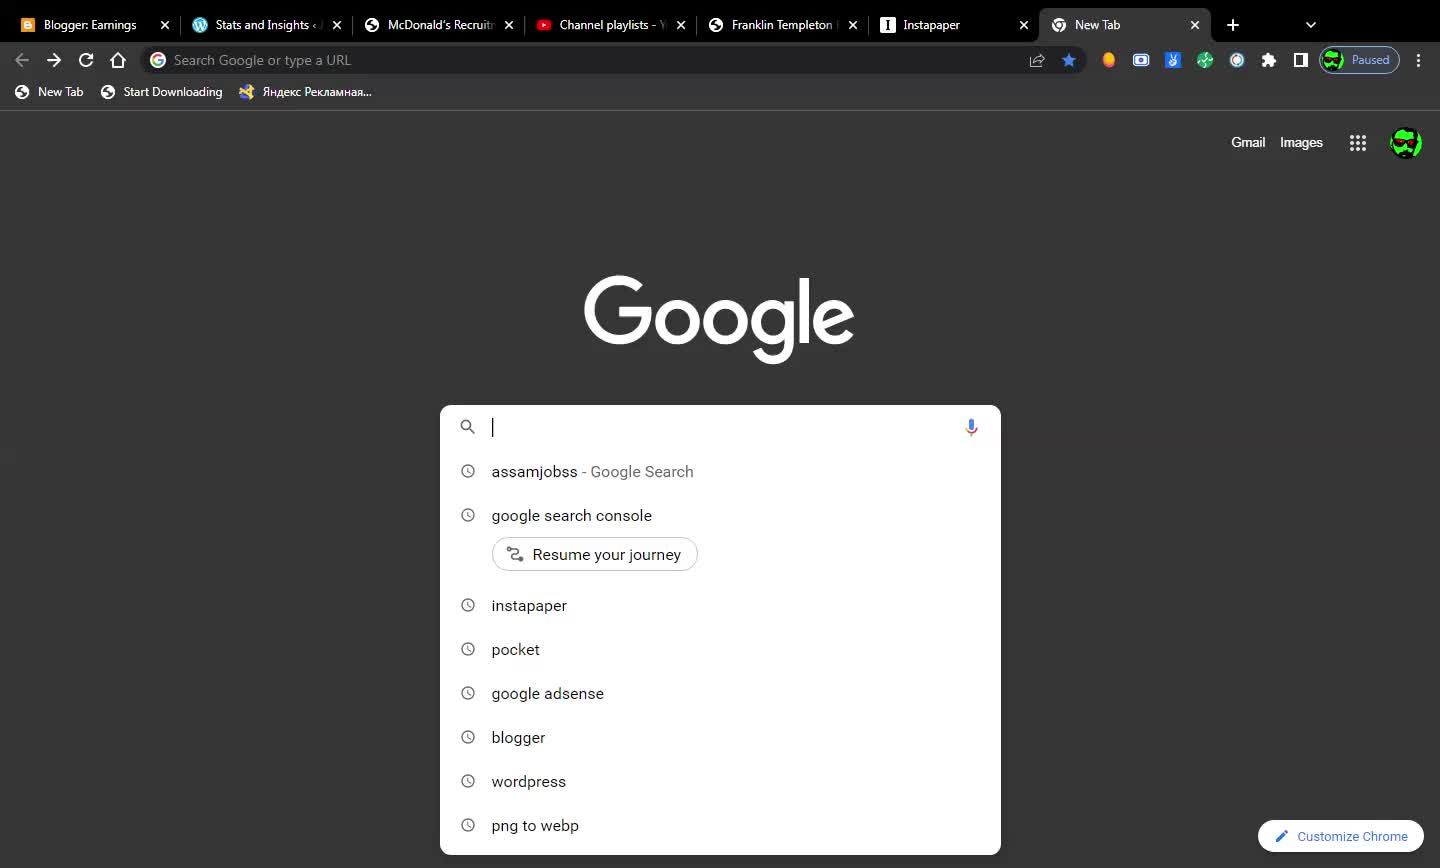The width and height of the screenshot is (1440, 868).
Task: Open the McDonald's Recruitment tab
Action: pos(440,25)
